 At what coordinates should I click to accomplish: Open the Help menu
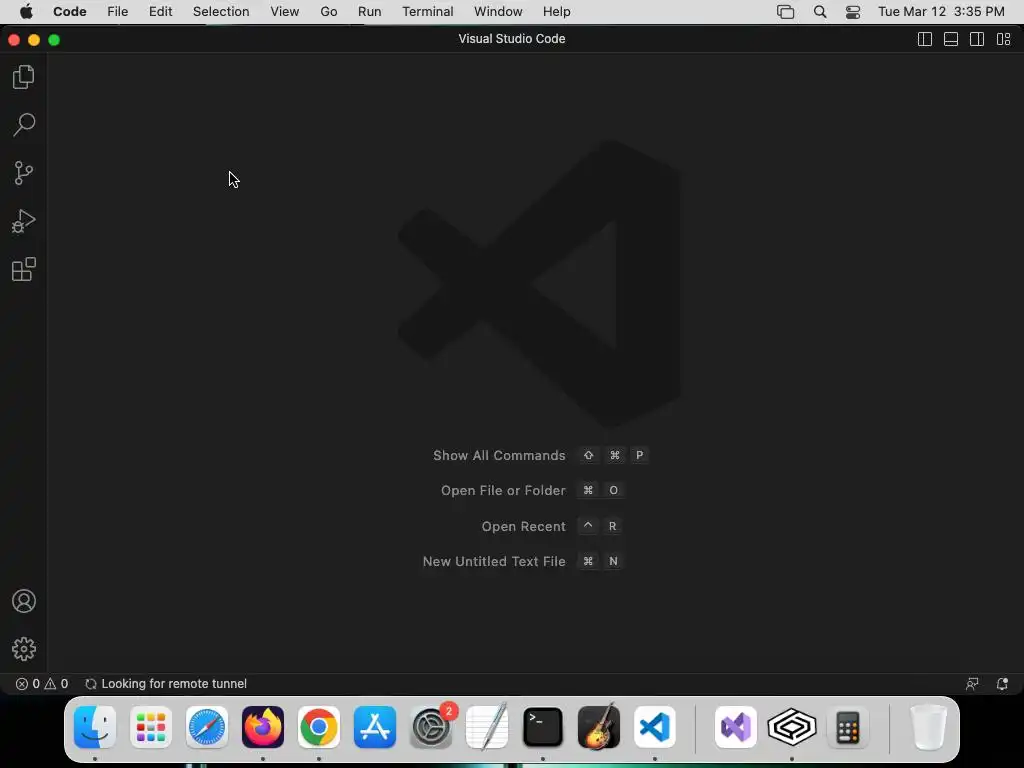(x=556, y=12)
